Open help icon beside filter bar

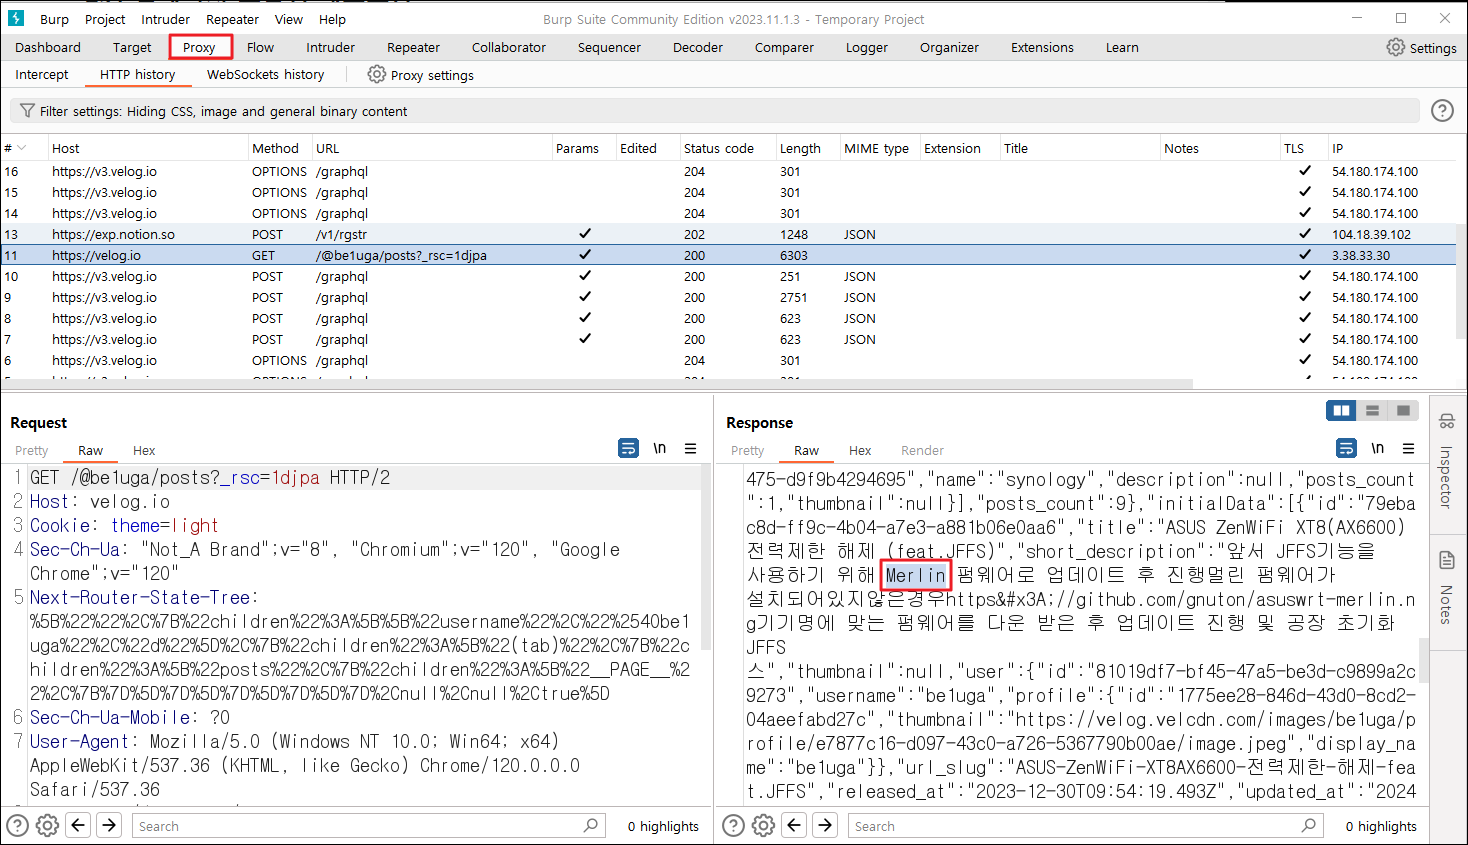[x=1442, y=111]
